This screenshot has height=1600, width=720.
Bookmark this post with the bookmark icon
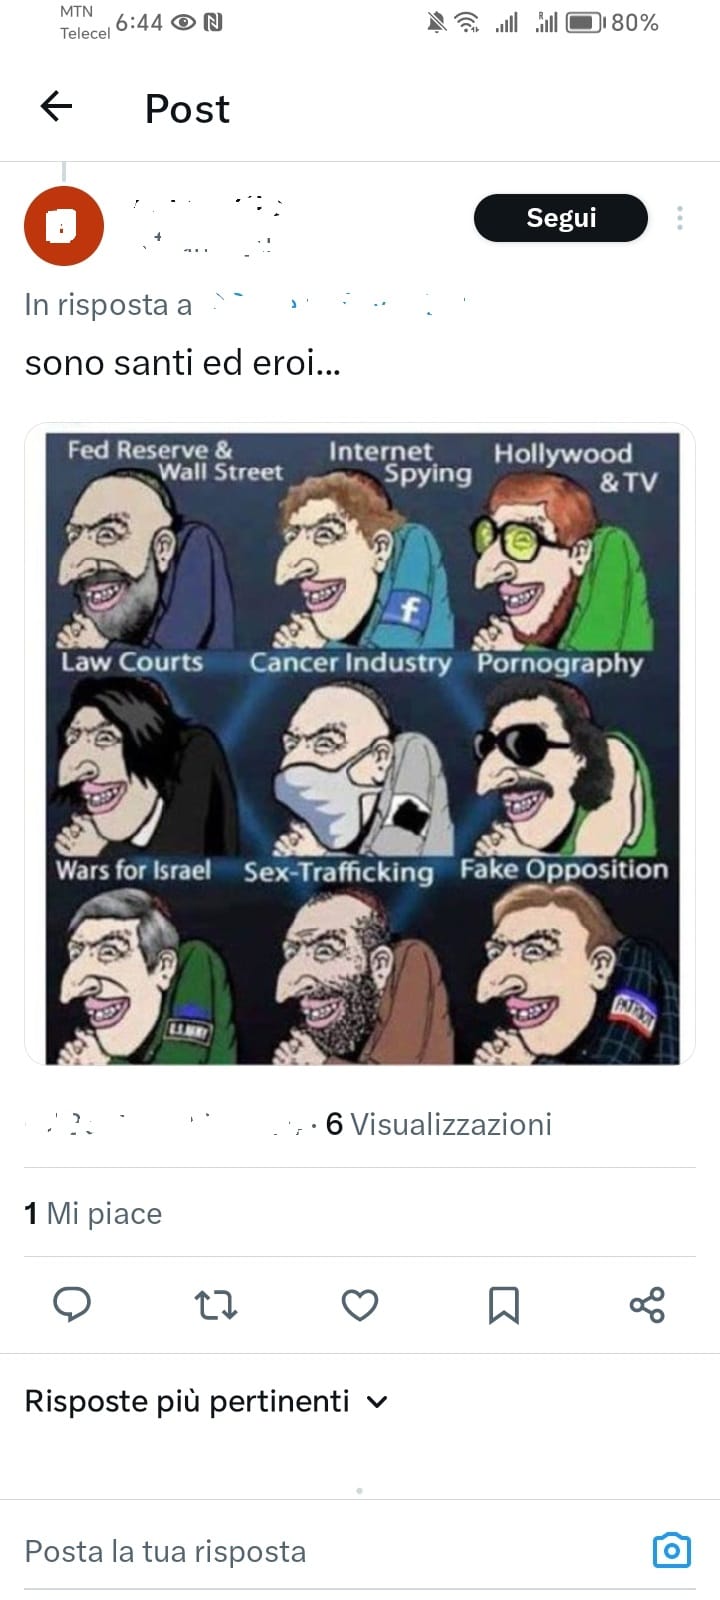(503, 1305)
